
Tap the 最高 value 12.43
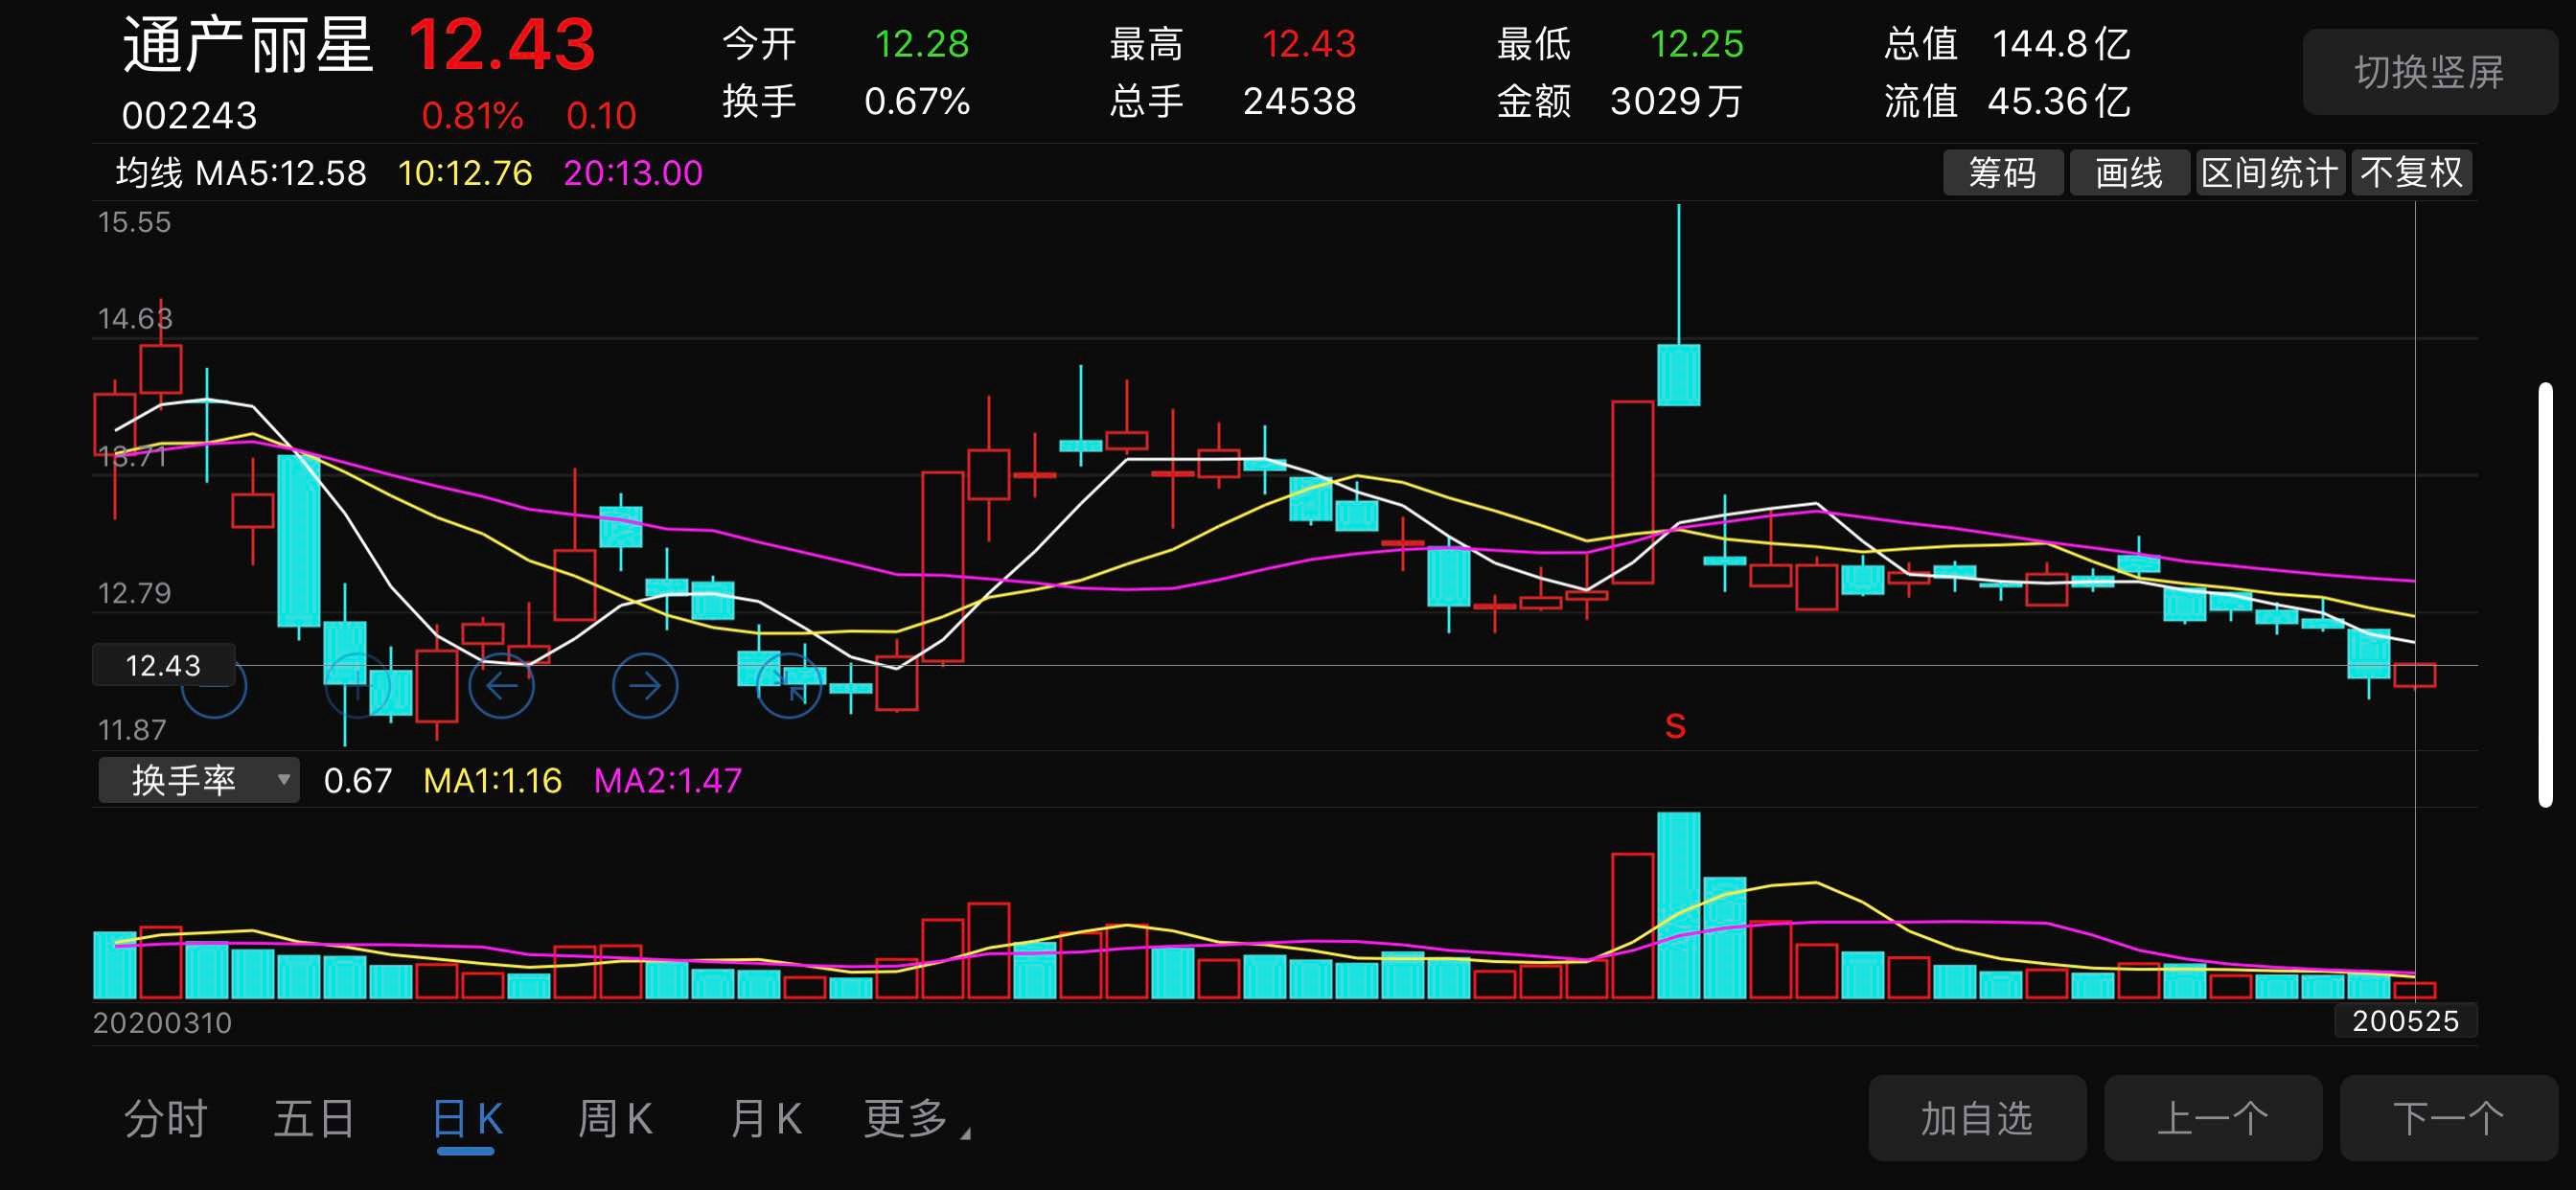1308,44
